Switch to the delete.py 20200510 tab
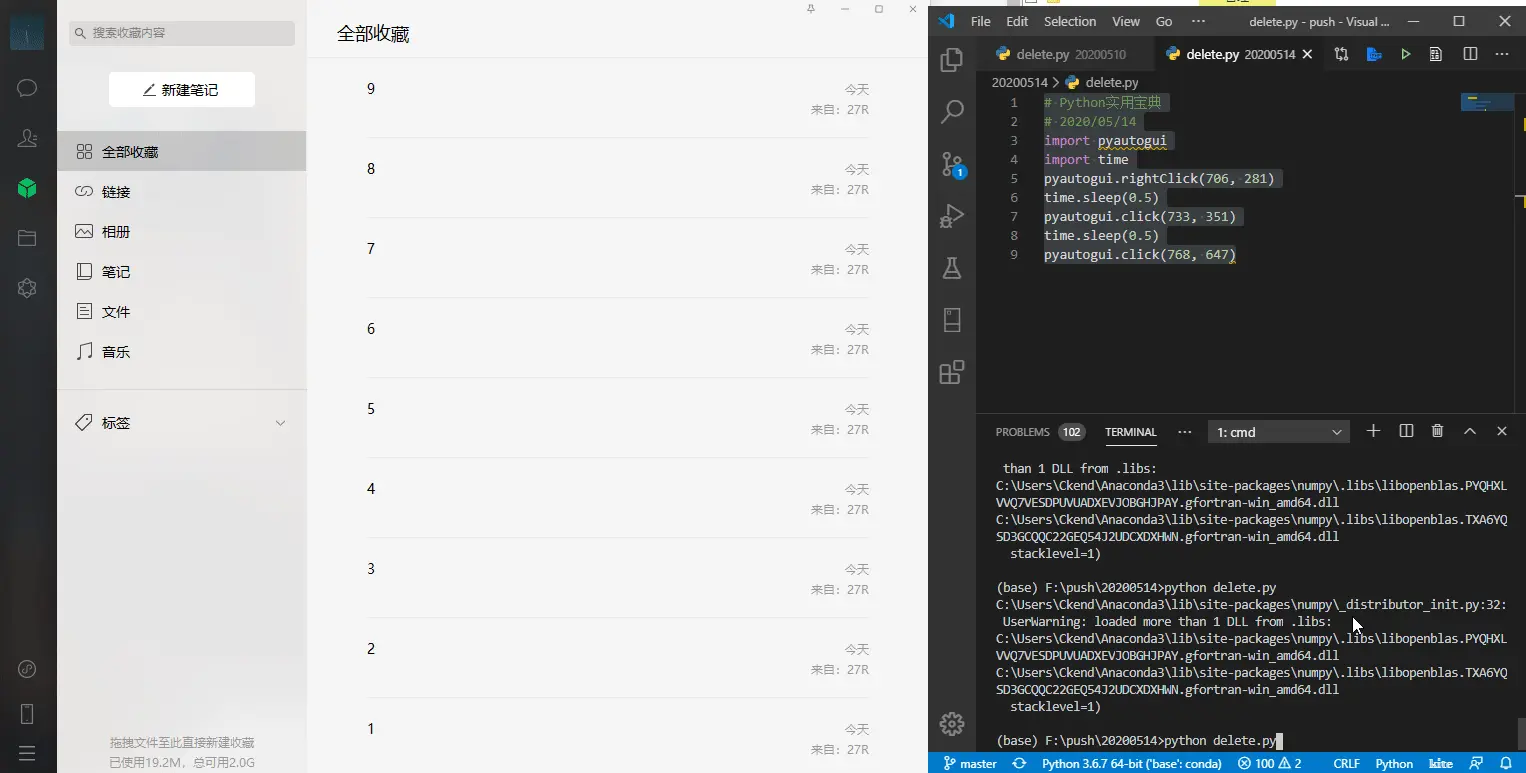This screenshot has width=1526, height=773. coord(1064,54)
